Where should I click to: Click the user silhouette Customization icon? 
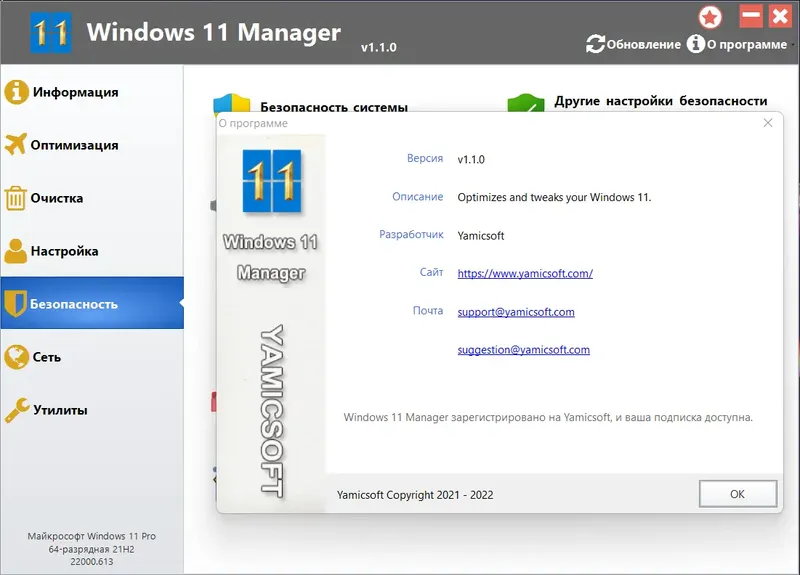(16, 251)
